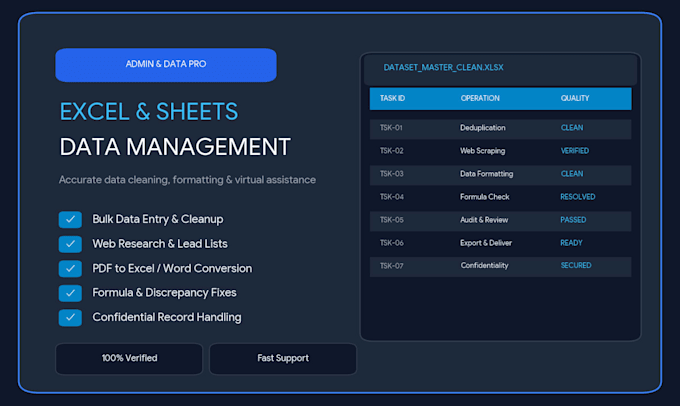
Task: Click the Confidentiality operation cell
Action: (x=484, y=265)
